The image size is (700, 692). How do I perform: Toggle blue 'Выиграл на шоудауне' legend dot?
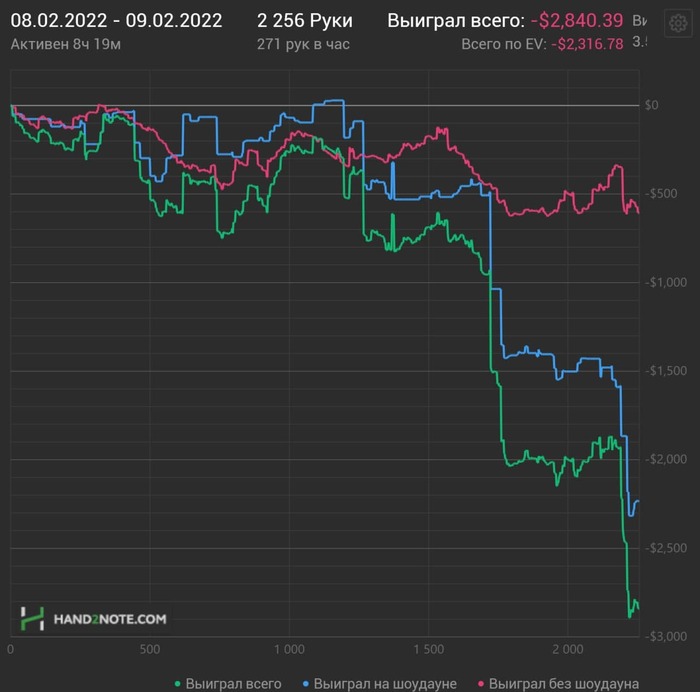click(x=306, y=684)
